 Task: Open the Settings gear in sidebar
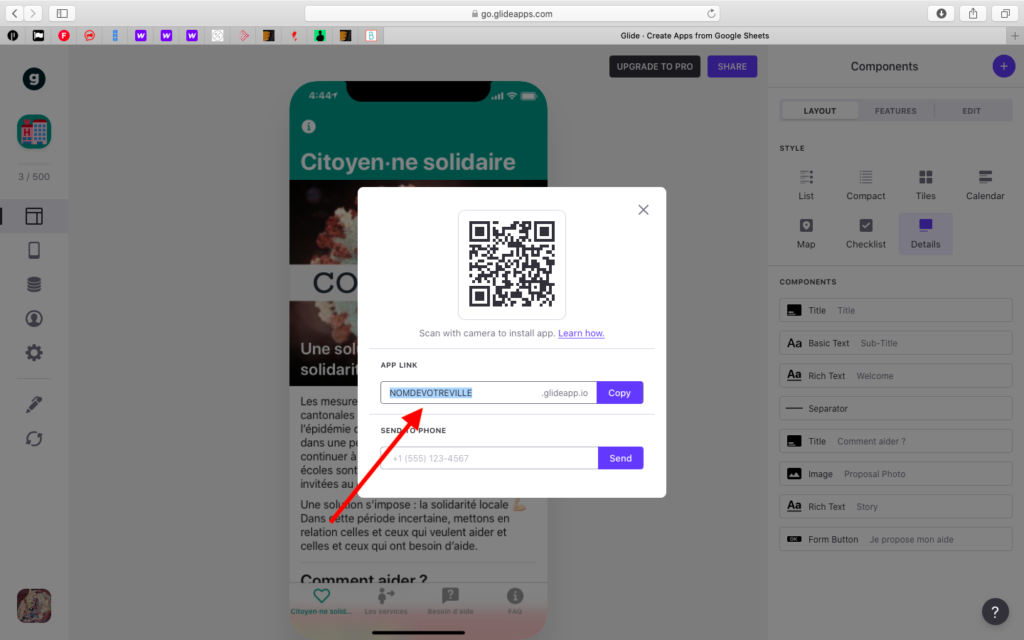34,353
